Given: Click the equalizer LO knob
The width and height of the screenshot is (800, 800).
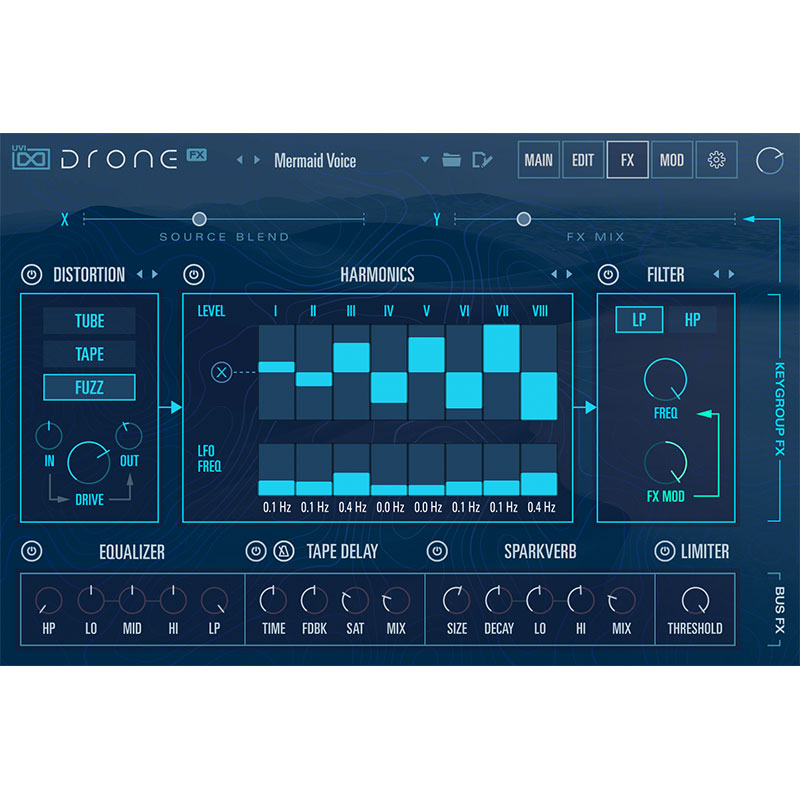Looking at the screenshot, I should coord(91,601).
